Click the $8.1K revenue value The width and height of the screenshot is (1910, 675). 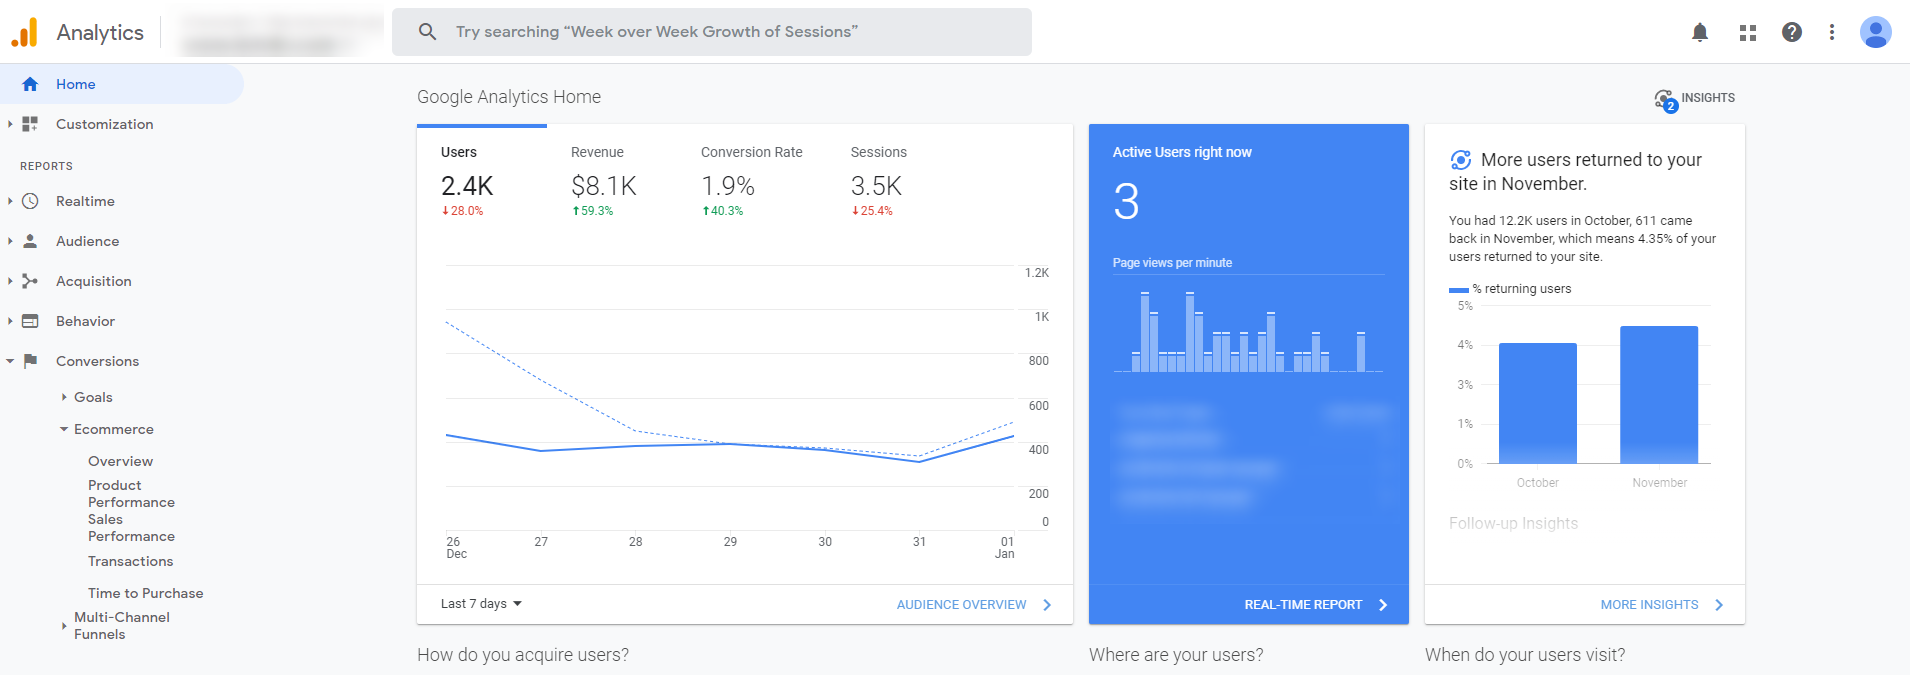[603, 186]
